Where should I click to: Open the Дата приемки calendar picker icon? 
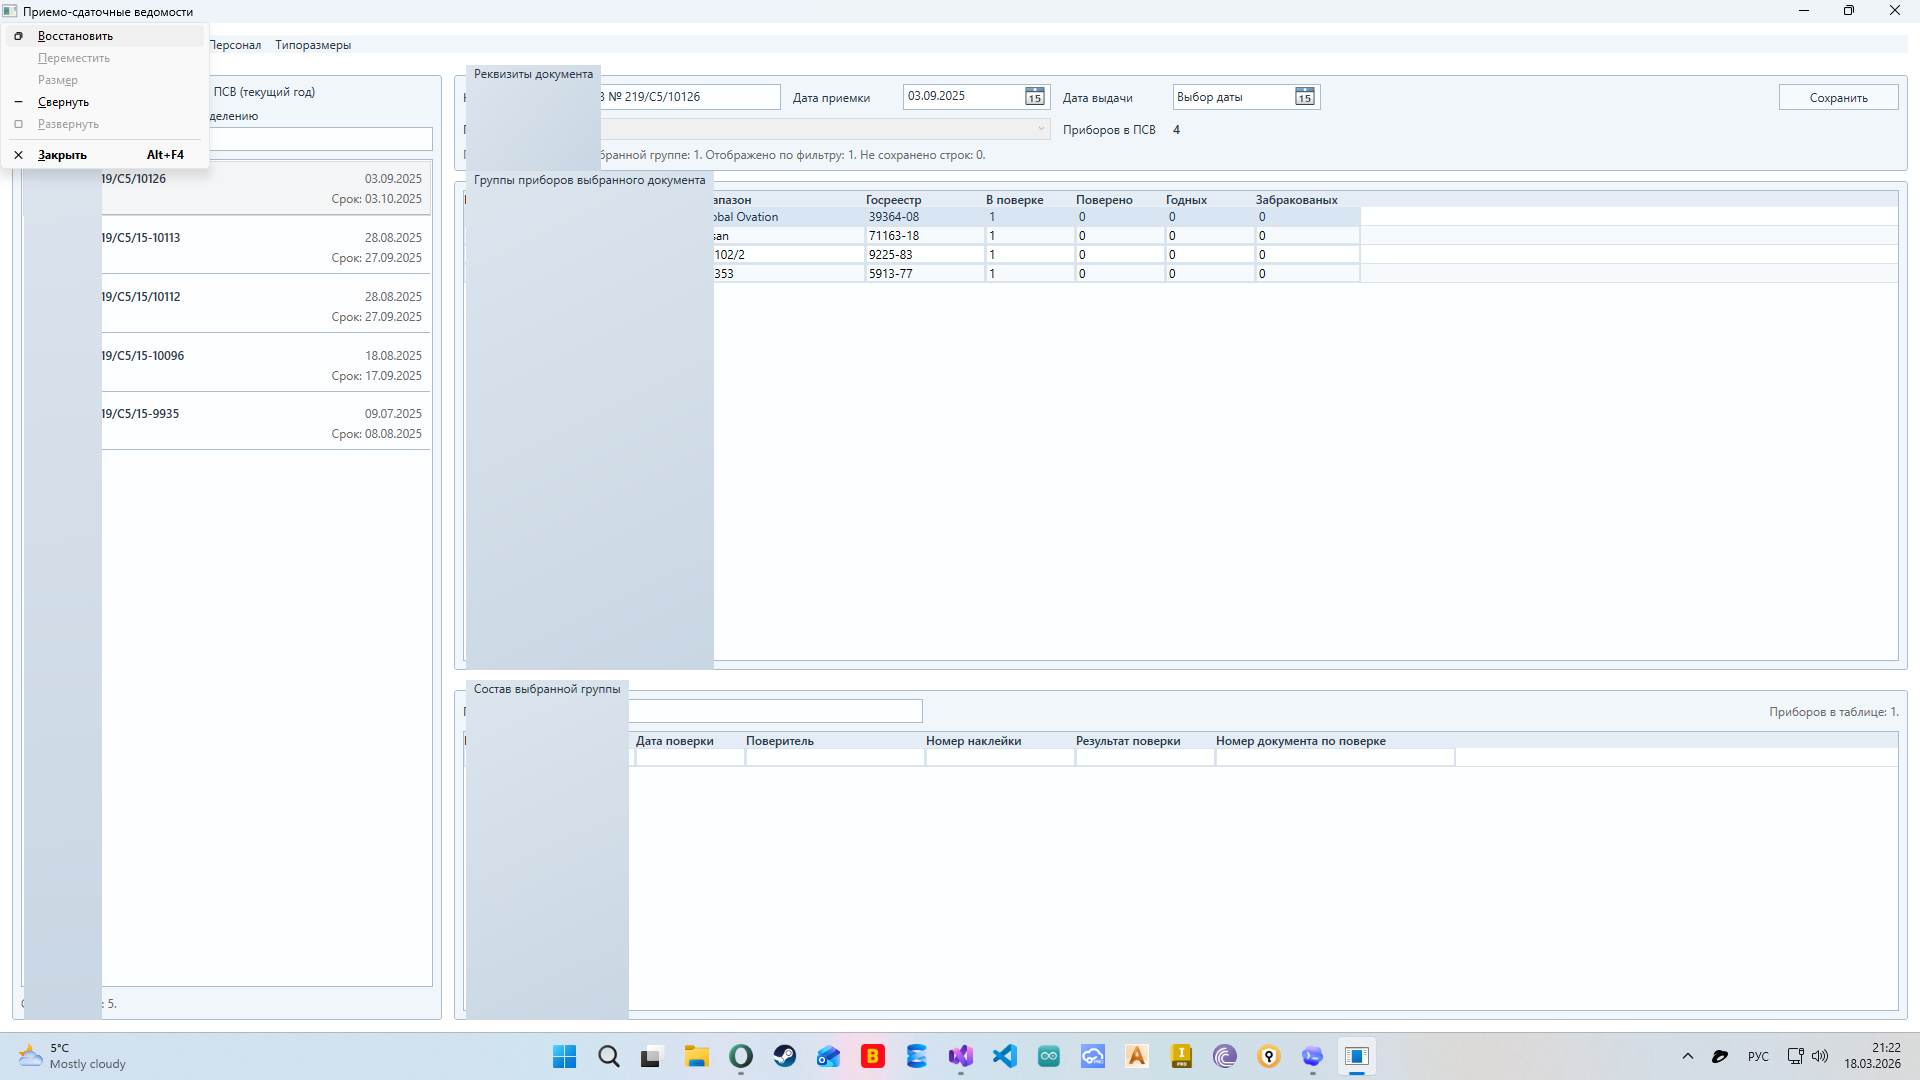[1034, 97]
